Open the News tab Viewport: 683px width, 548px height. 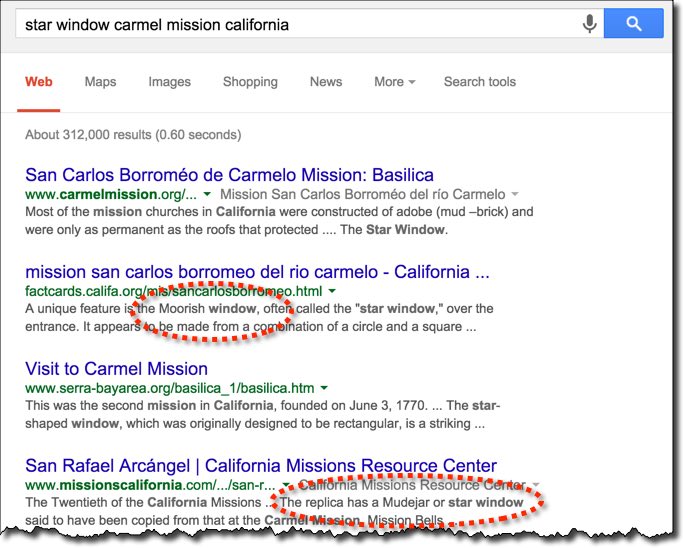326,82
